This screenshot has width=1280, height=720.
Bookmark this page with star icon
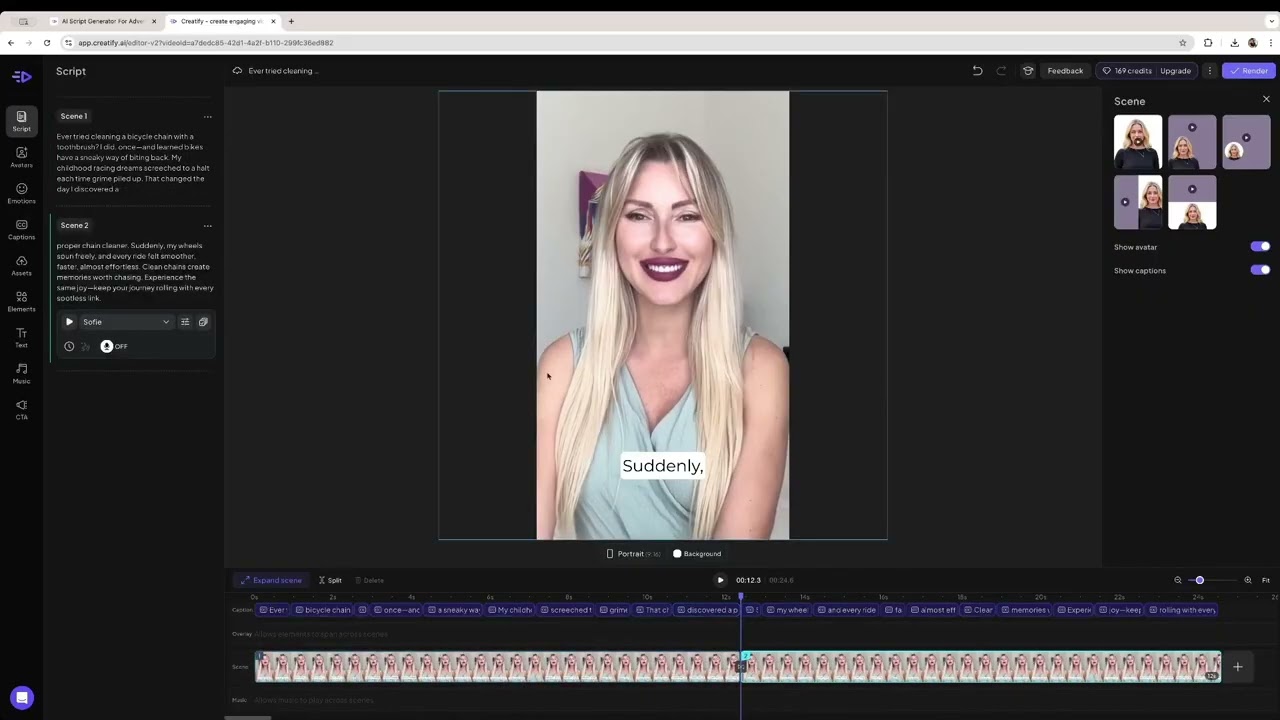(1182, 43)
